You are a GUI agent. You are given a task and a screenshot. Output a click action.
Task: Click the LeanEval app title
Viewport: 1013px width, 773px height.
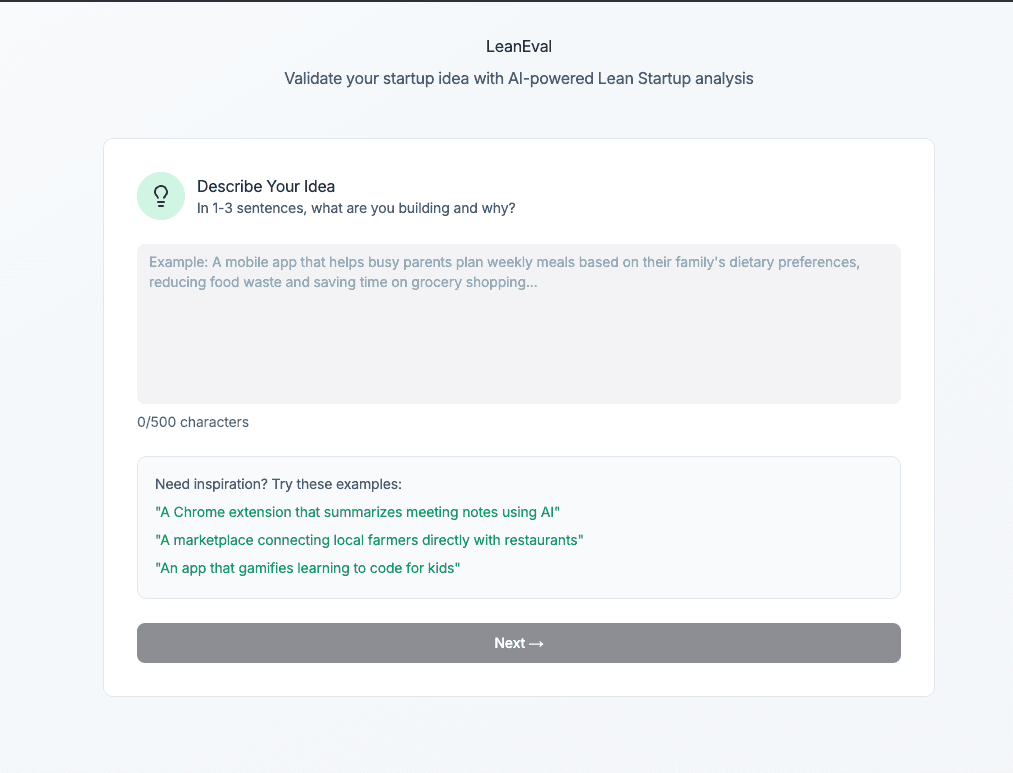click(518, 46)
